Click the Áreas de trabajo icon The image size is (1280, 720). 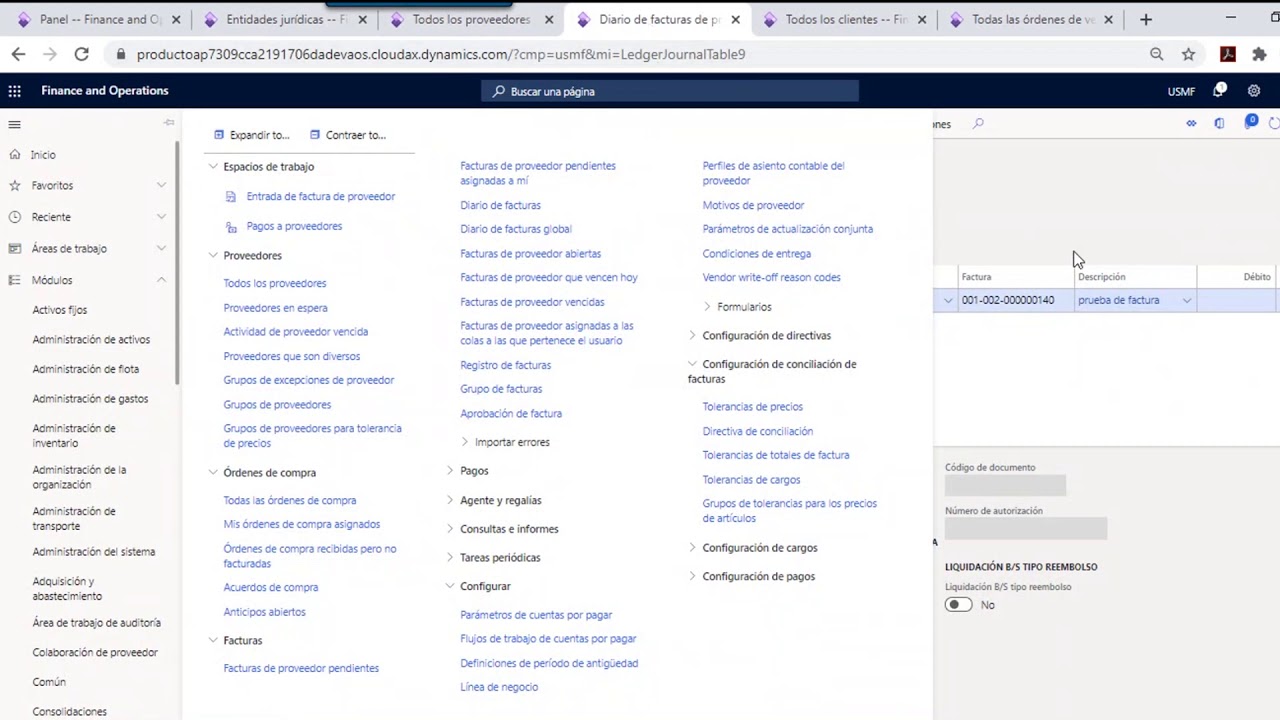tap(15, 249)
